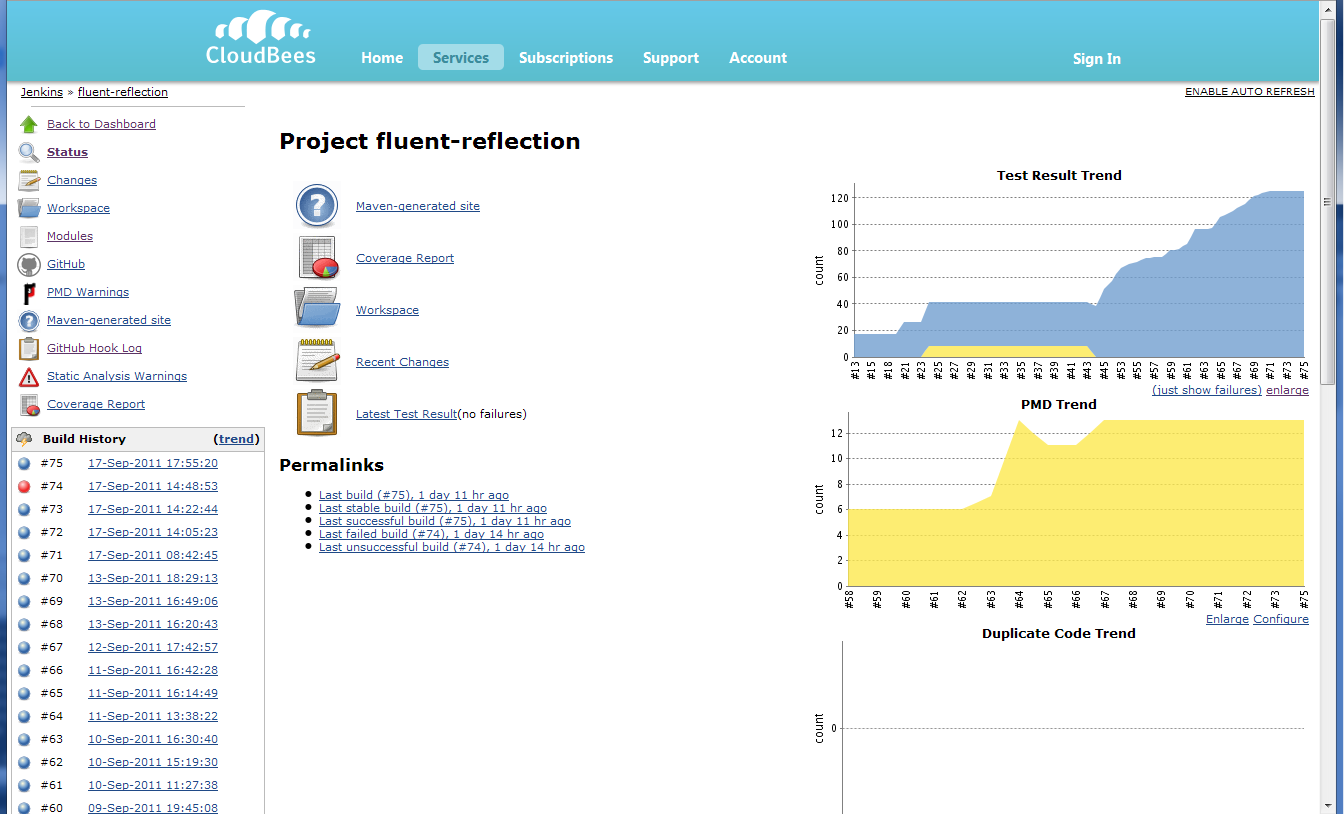Open the Last failed build (#74) permalink

click(x=431, y=534)
